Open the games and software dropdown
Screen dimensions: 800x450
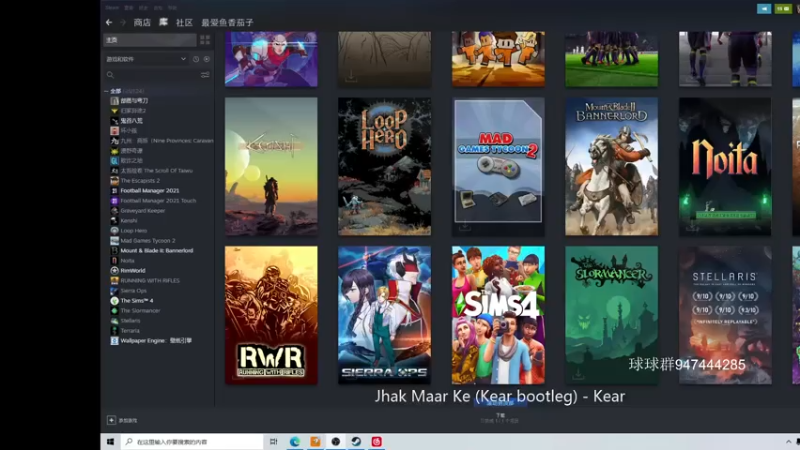146,59
